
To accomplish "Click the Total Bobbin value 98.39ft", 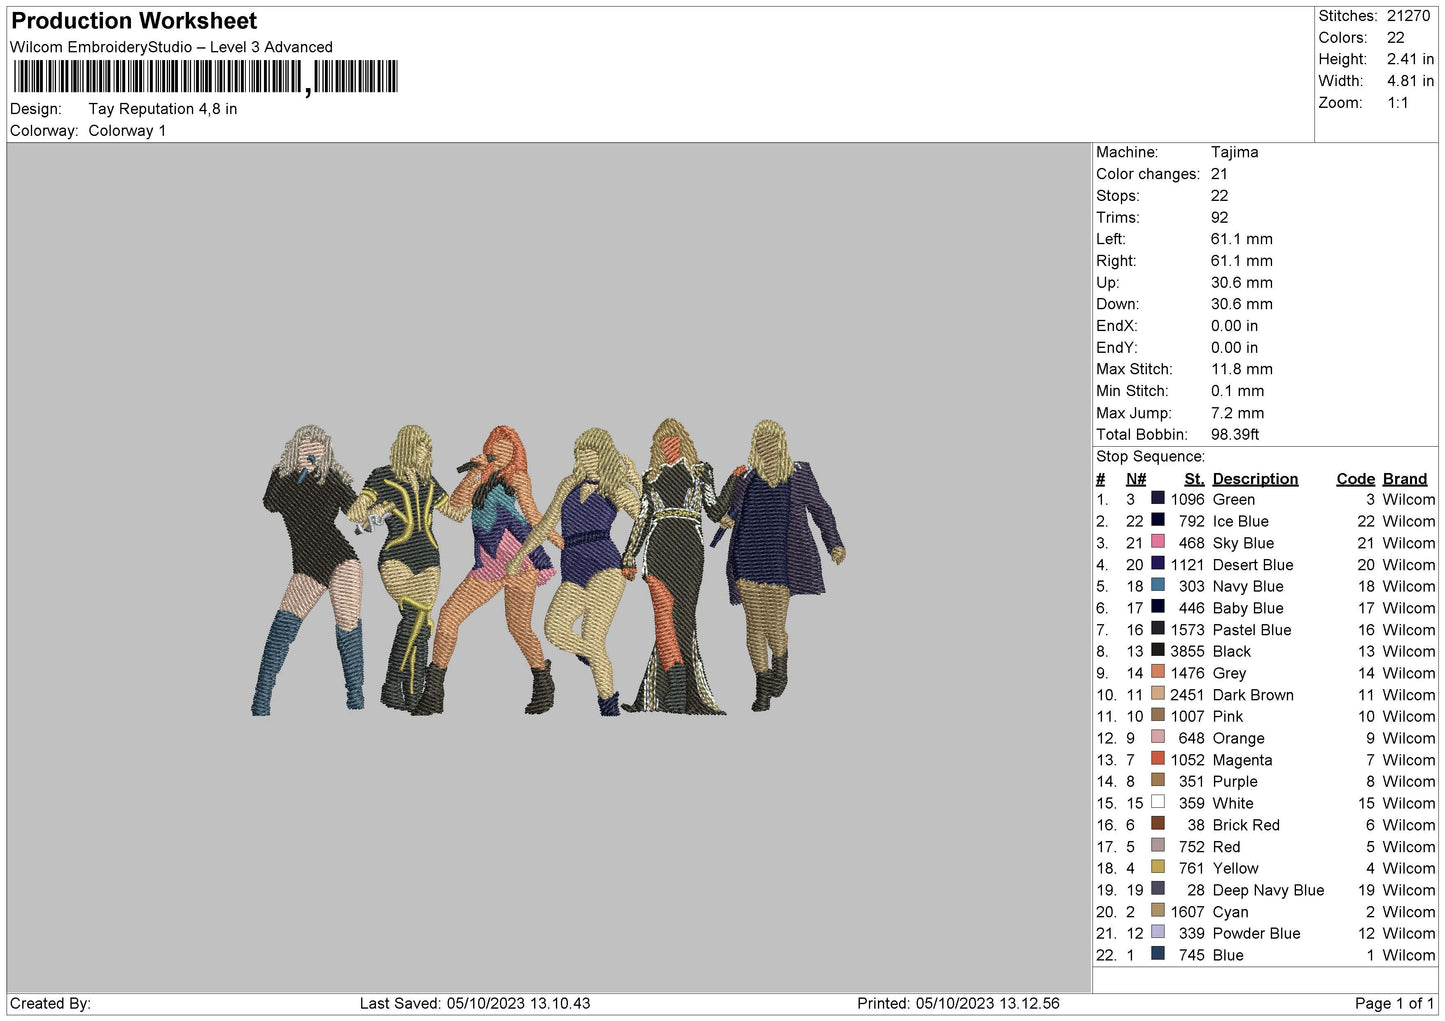I will (x=1235, y=434).
